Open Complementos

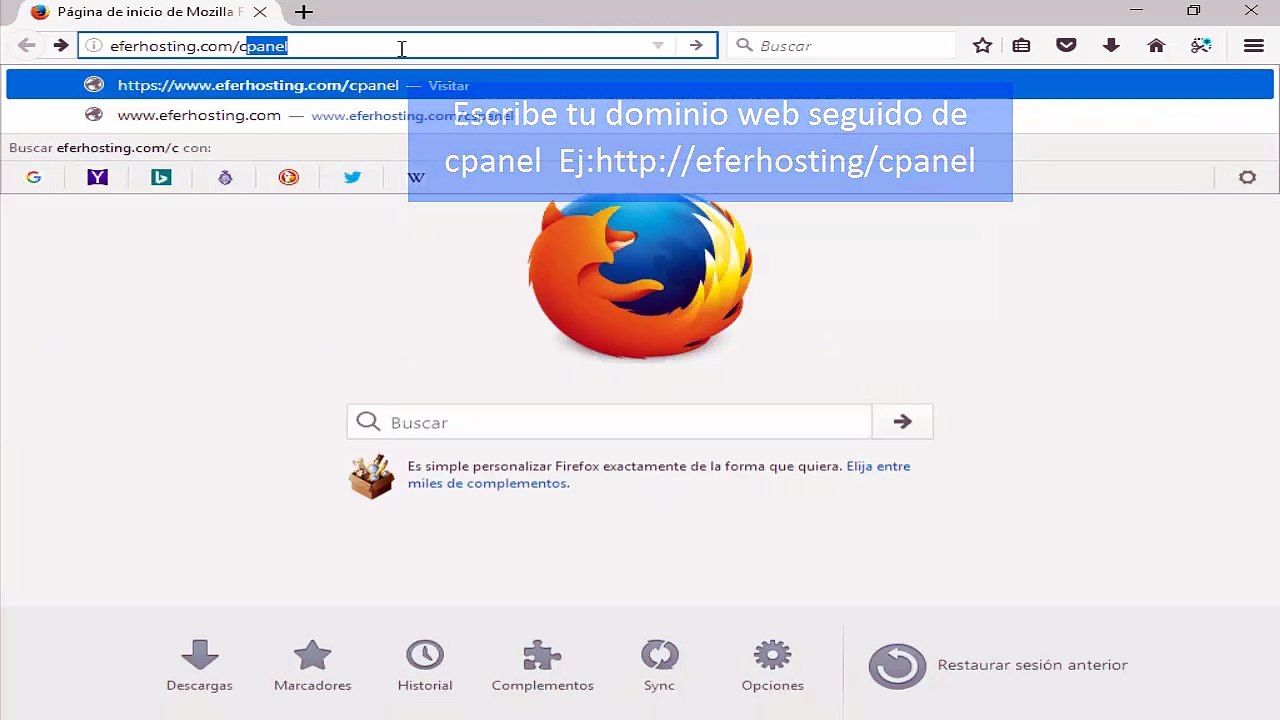[x=542, y=666]
